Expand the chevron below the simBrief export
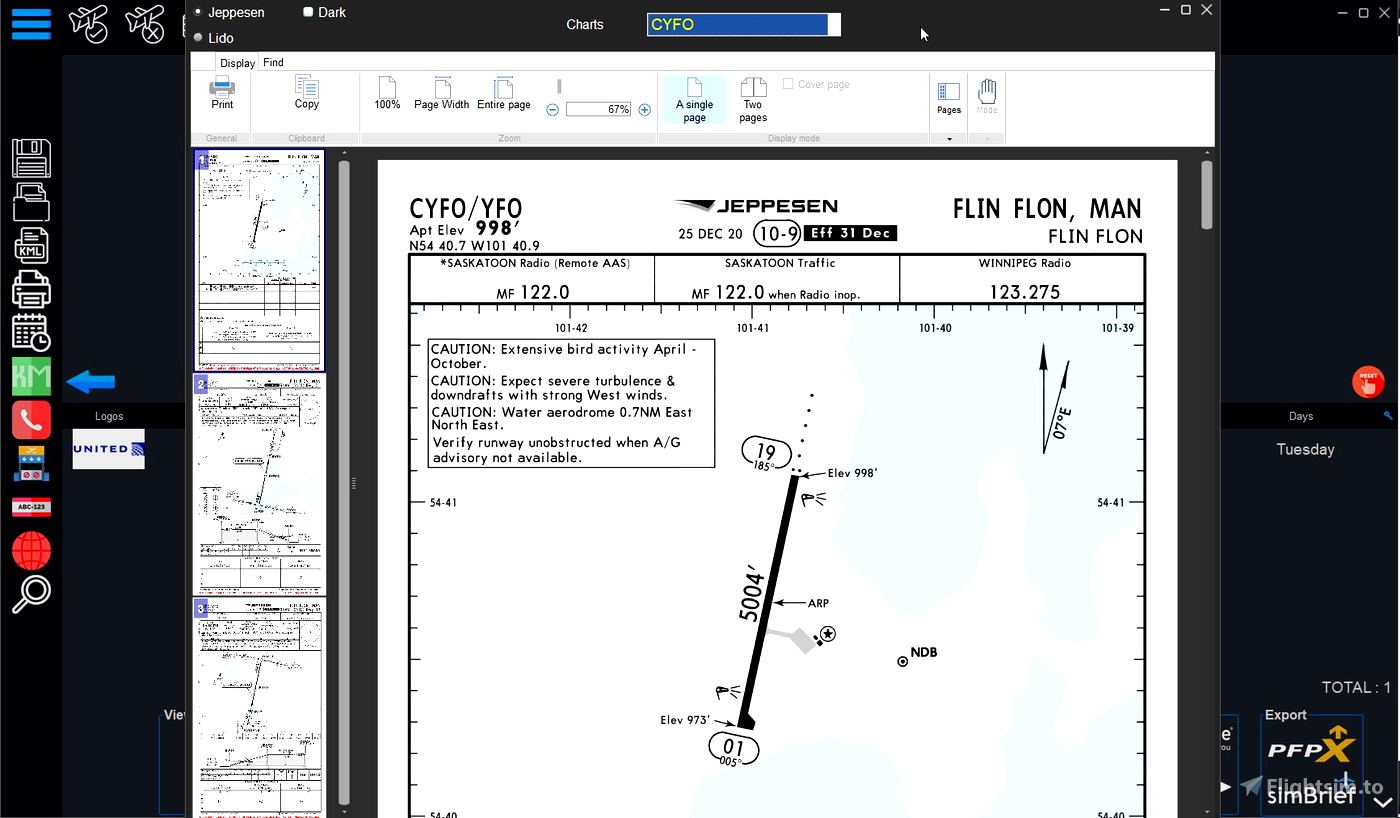 tap(1384, 800)
